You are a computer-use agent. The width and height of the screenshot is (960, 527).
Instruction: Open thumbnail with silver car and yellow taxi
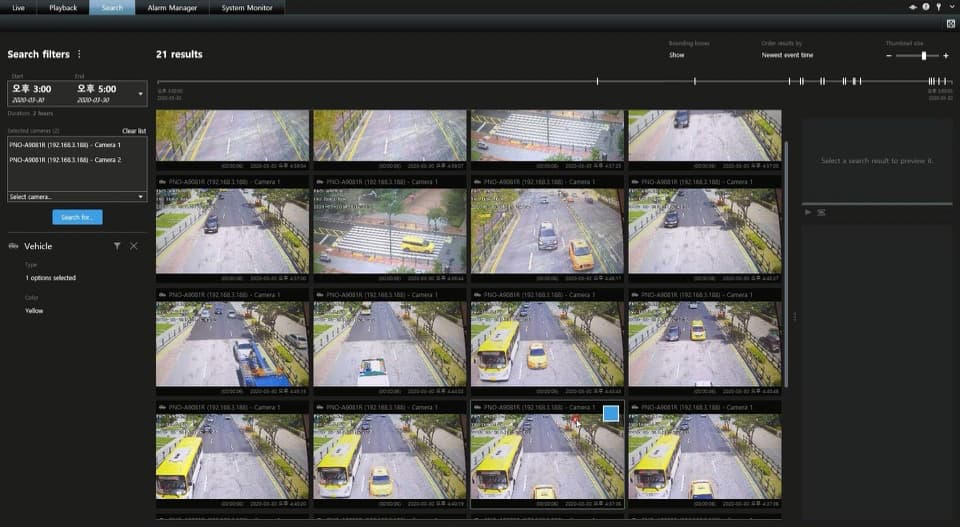coord(547,231)
